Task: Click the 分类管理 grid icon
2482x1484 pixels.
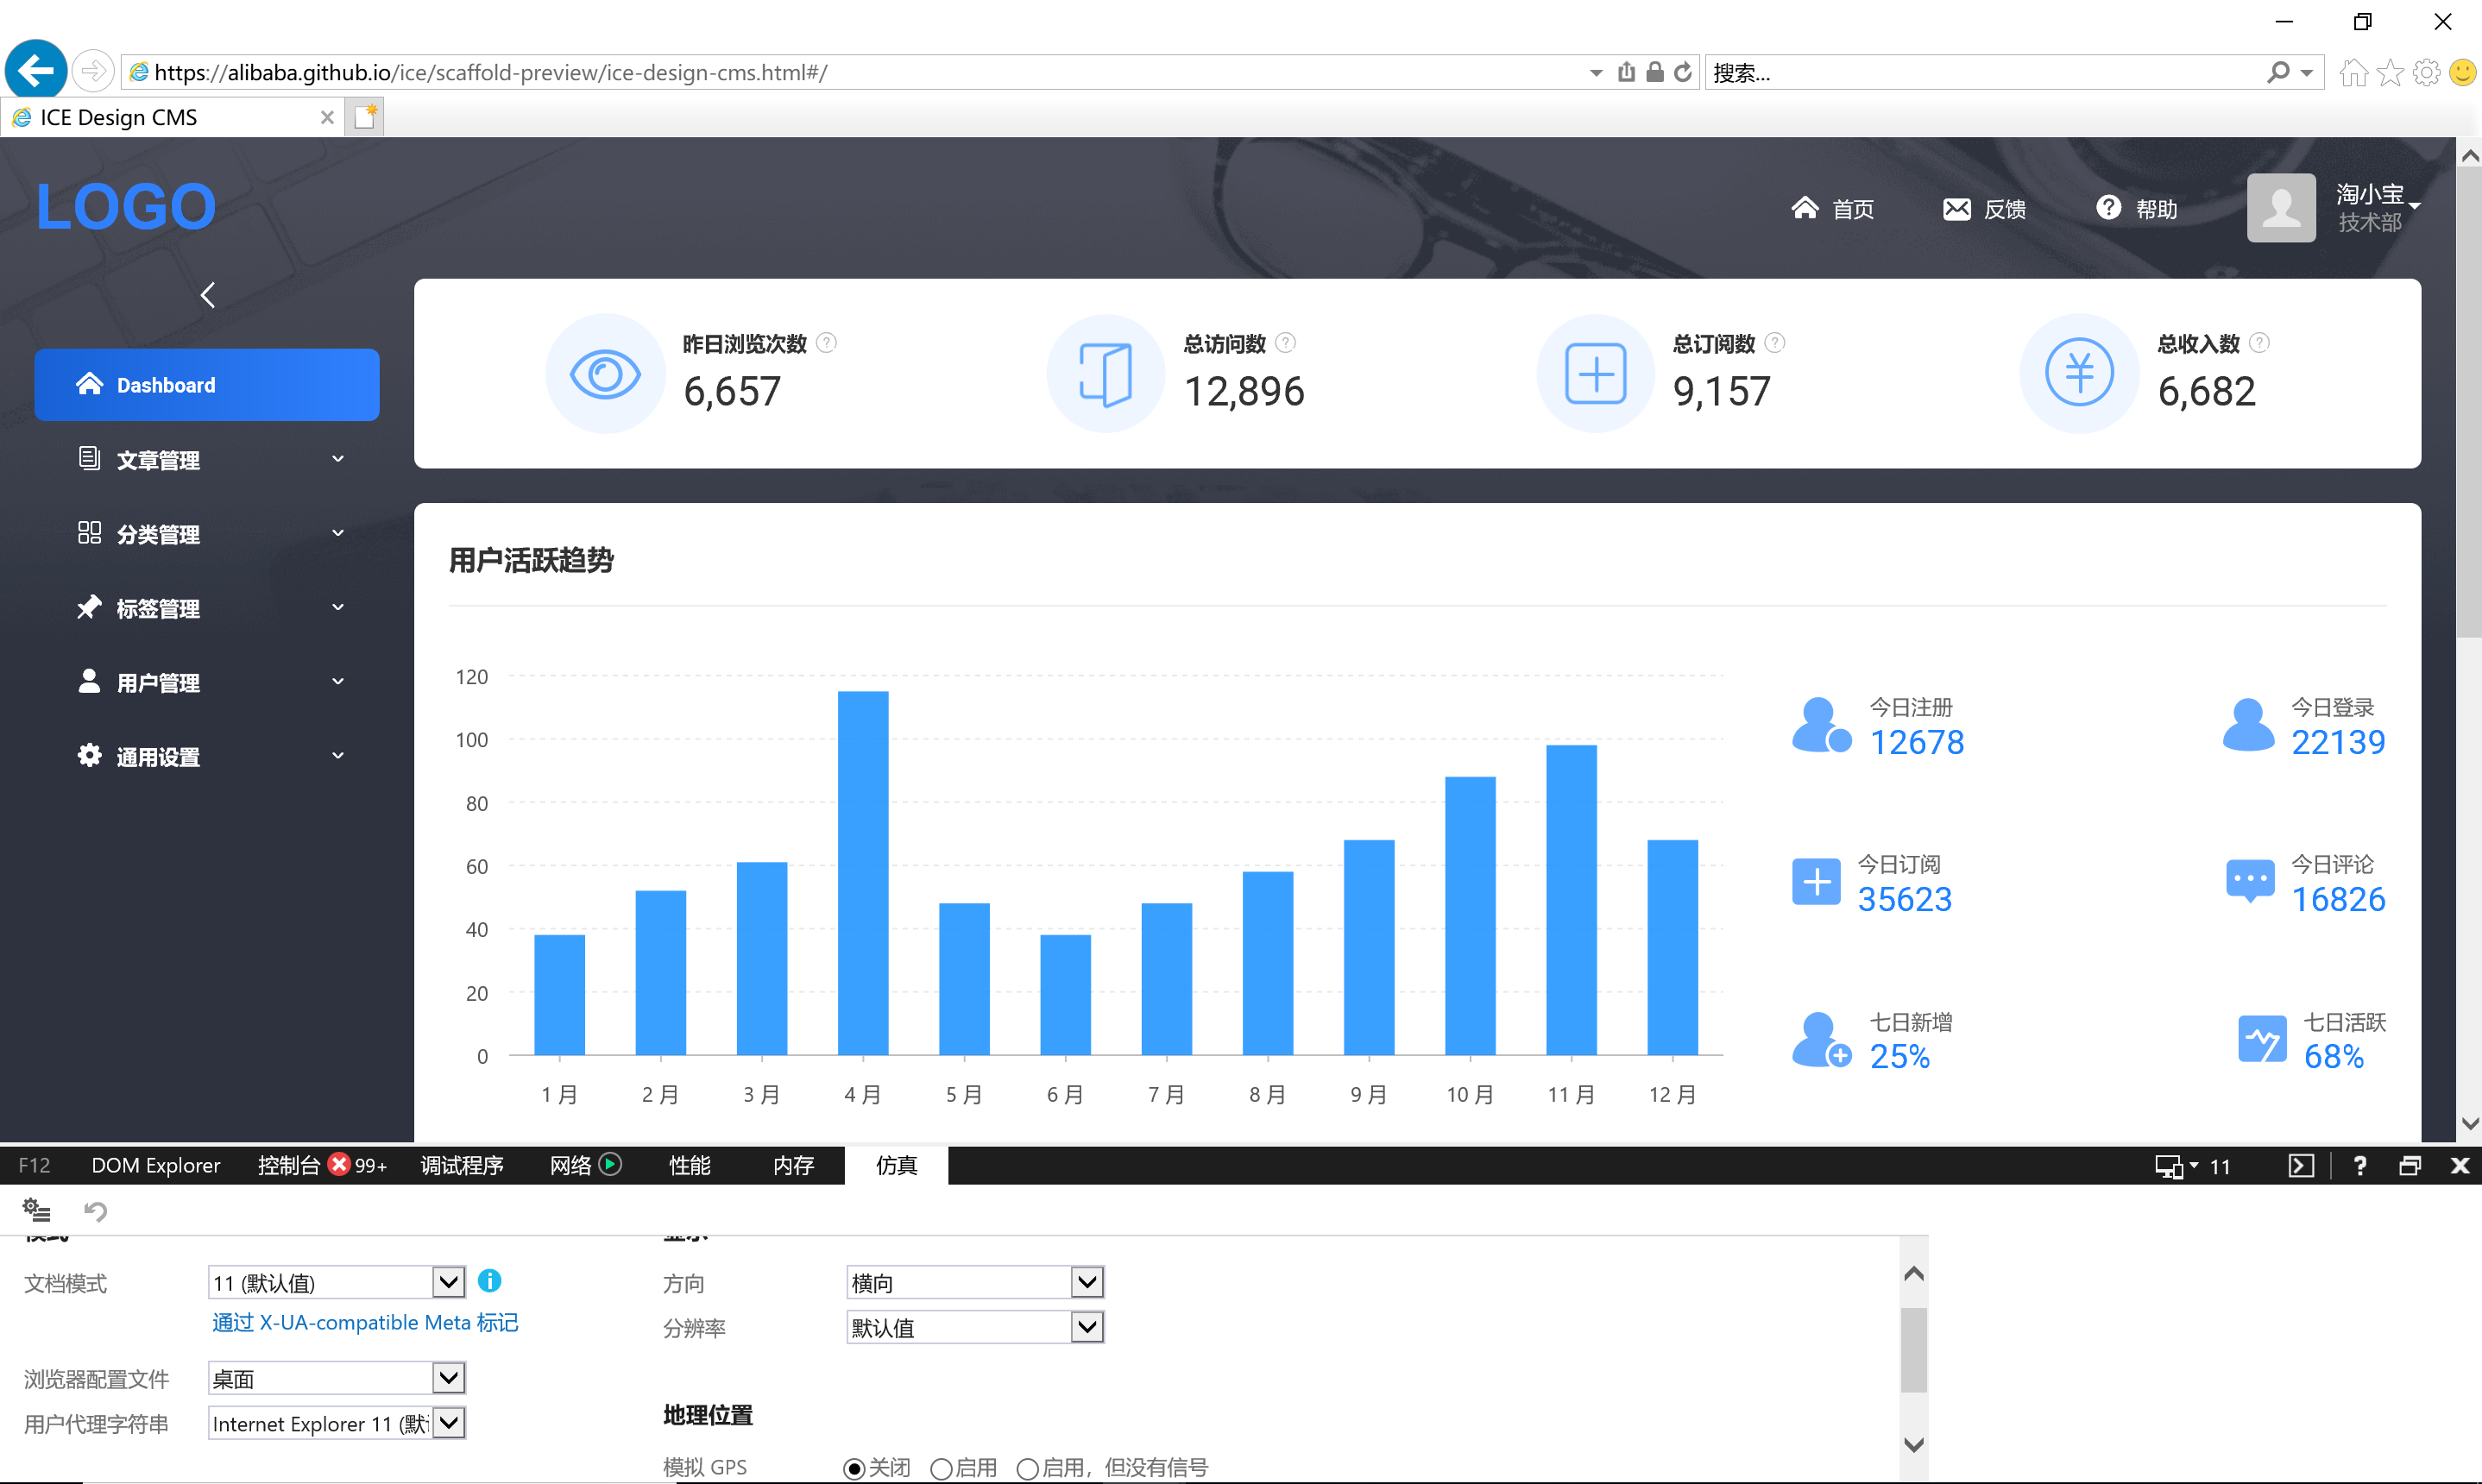Action: [x=89, y=533]
